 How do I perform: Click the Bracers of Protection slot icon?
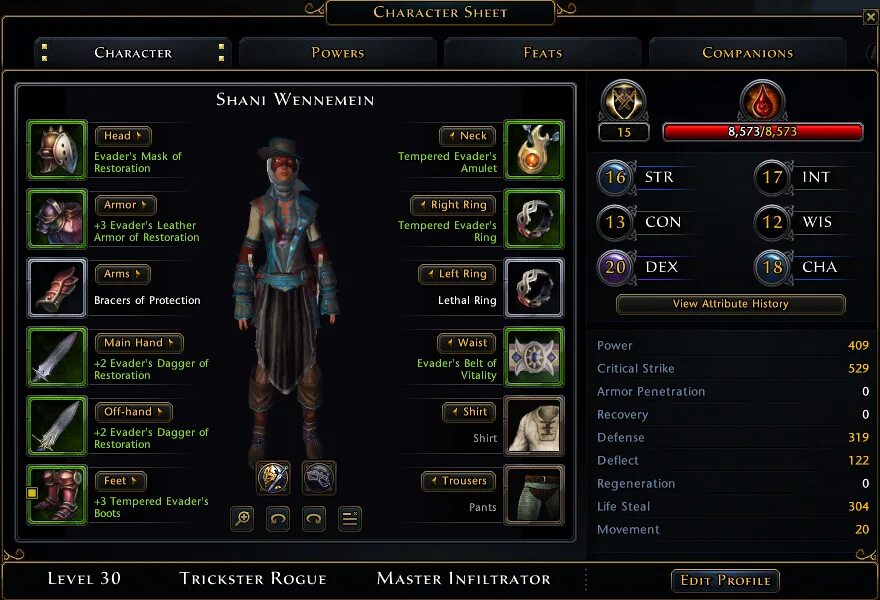pos(57,288)
